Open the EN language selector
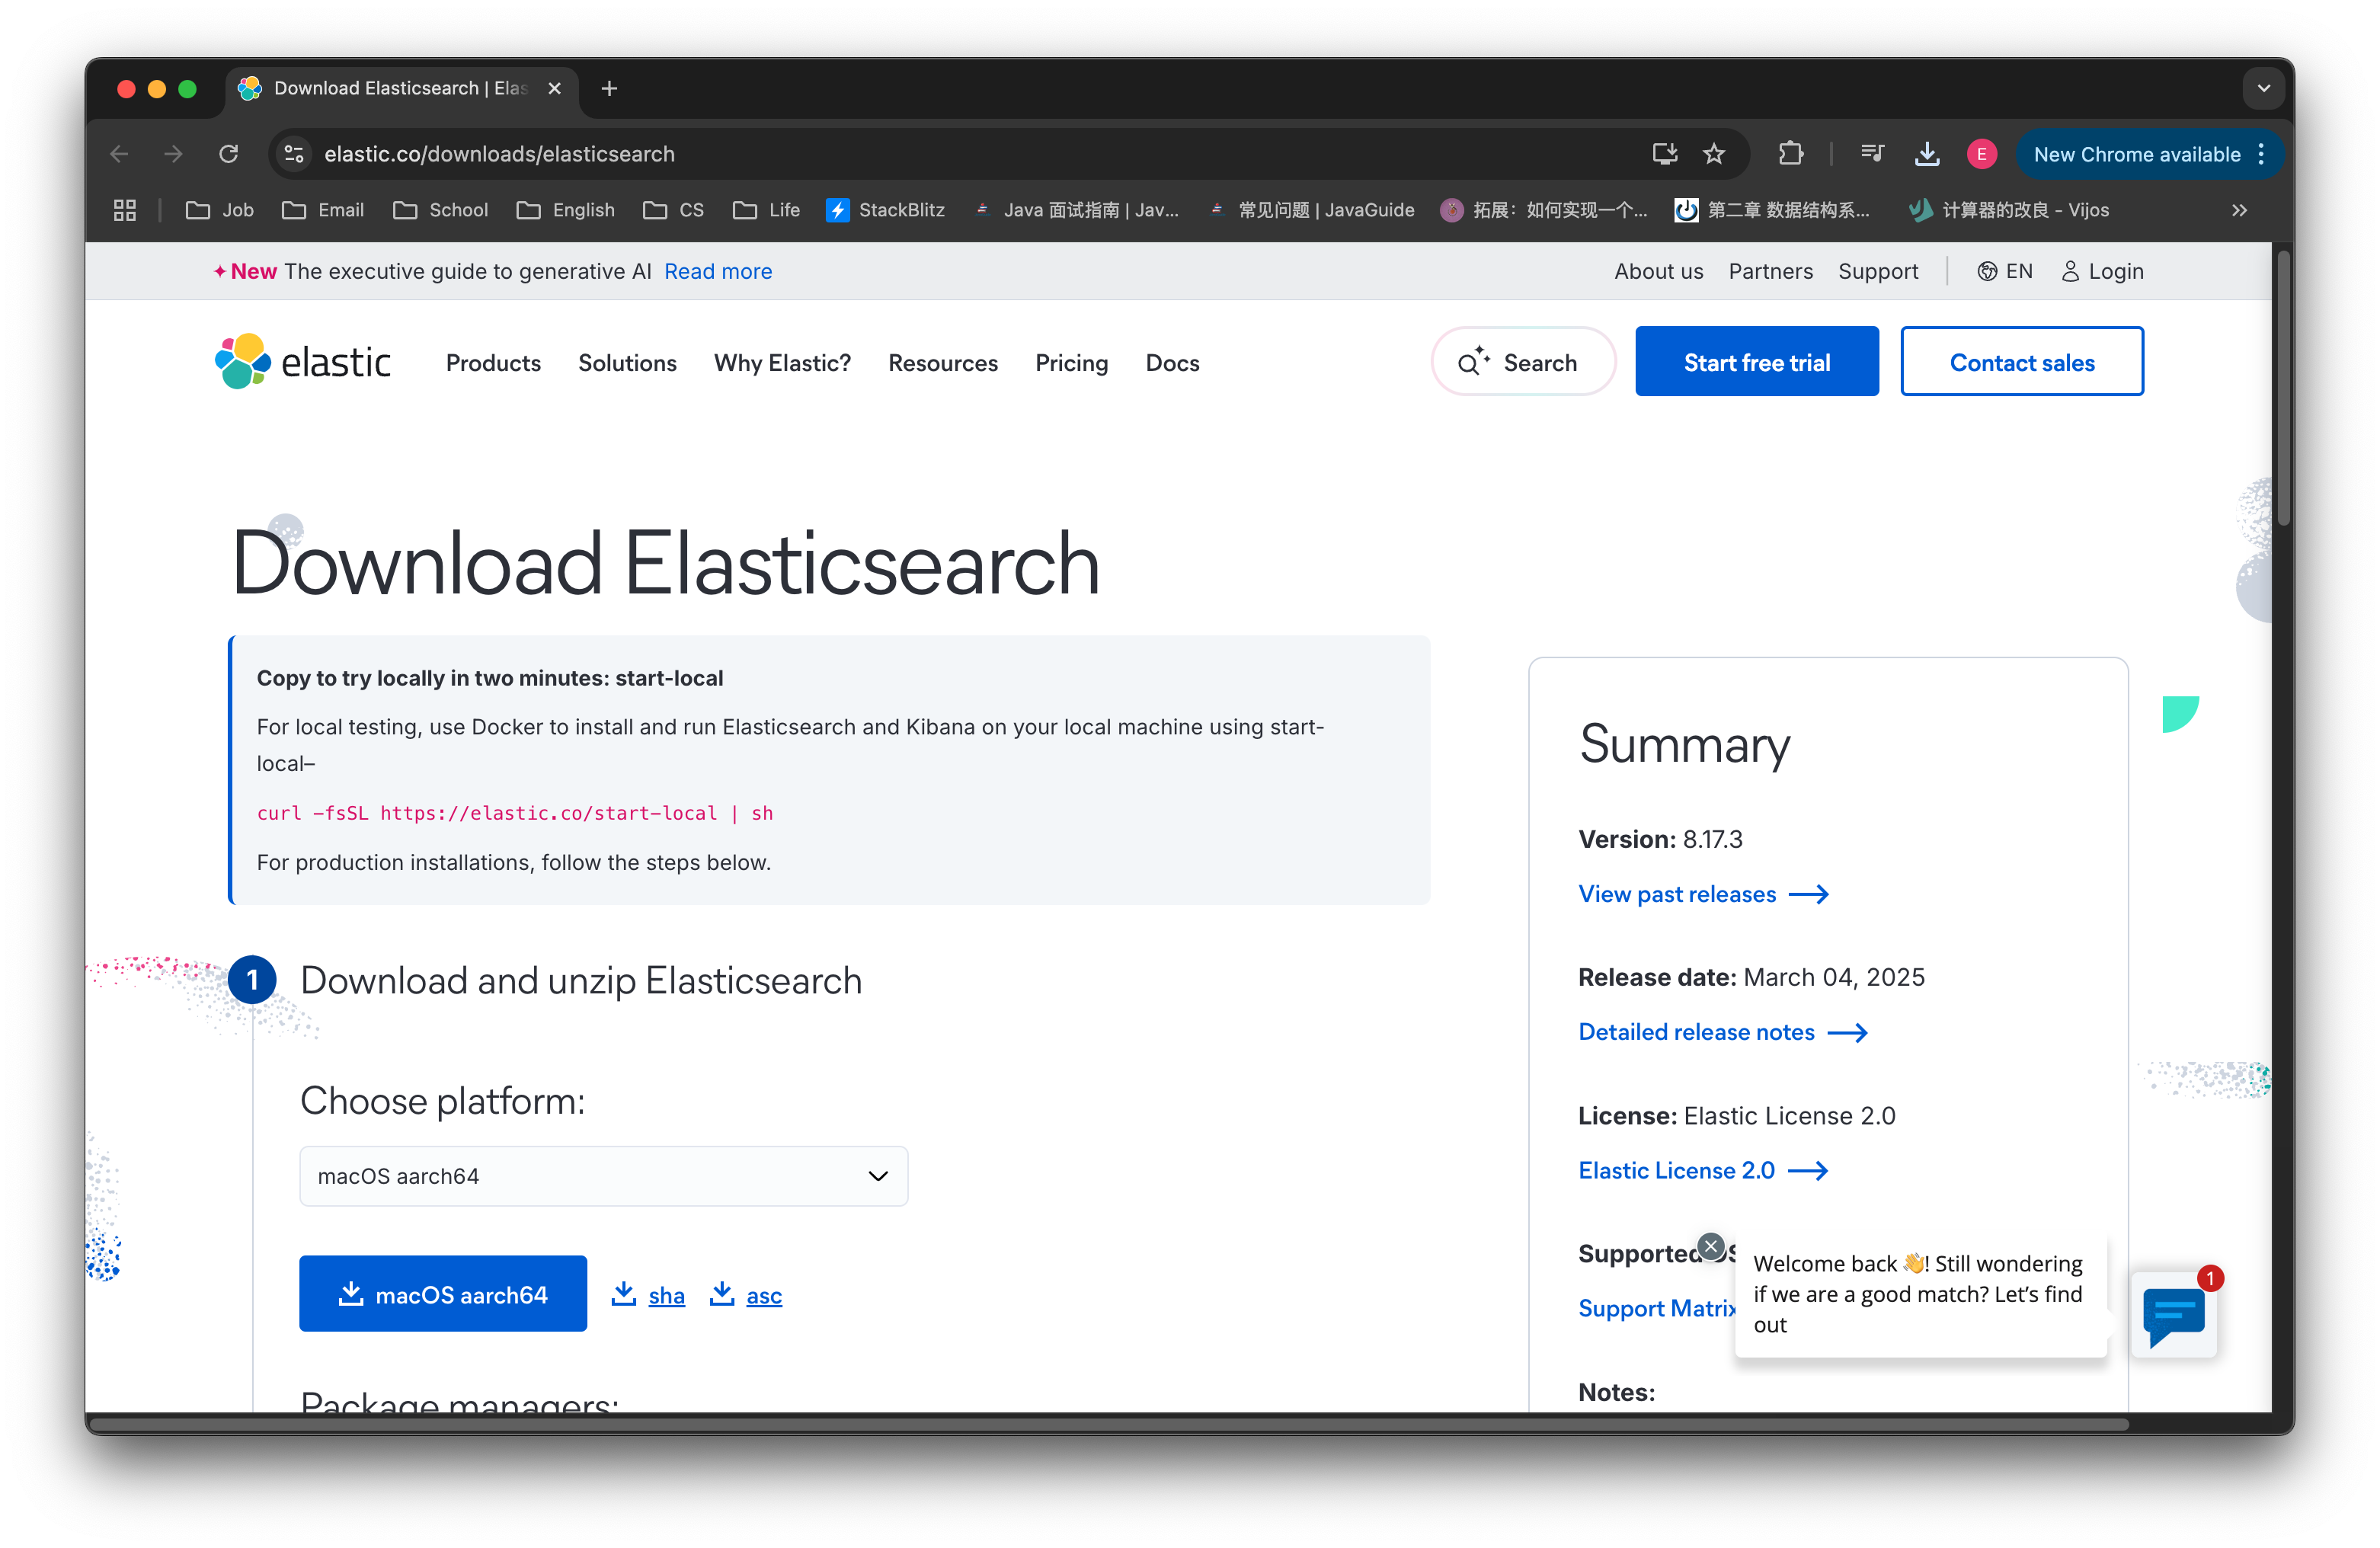This screenshot has height=1548, width=2380. point(2005,271)
